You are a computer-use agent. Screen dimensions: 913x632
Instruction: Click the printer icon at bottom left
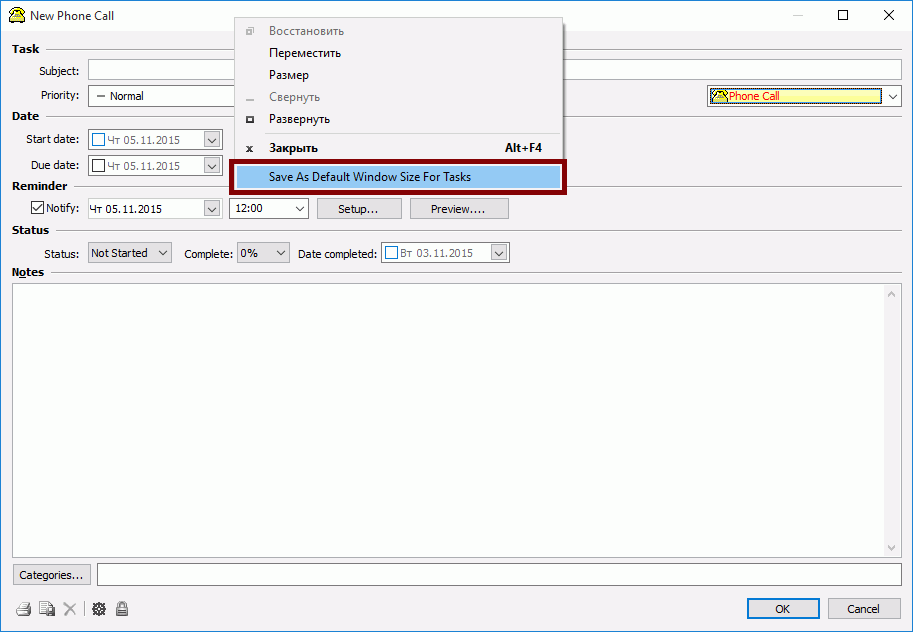point(23,608)
